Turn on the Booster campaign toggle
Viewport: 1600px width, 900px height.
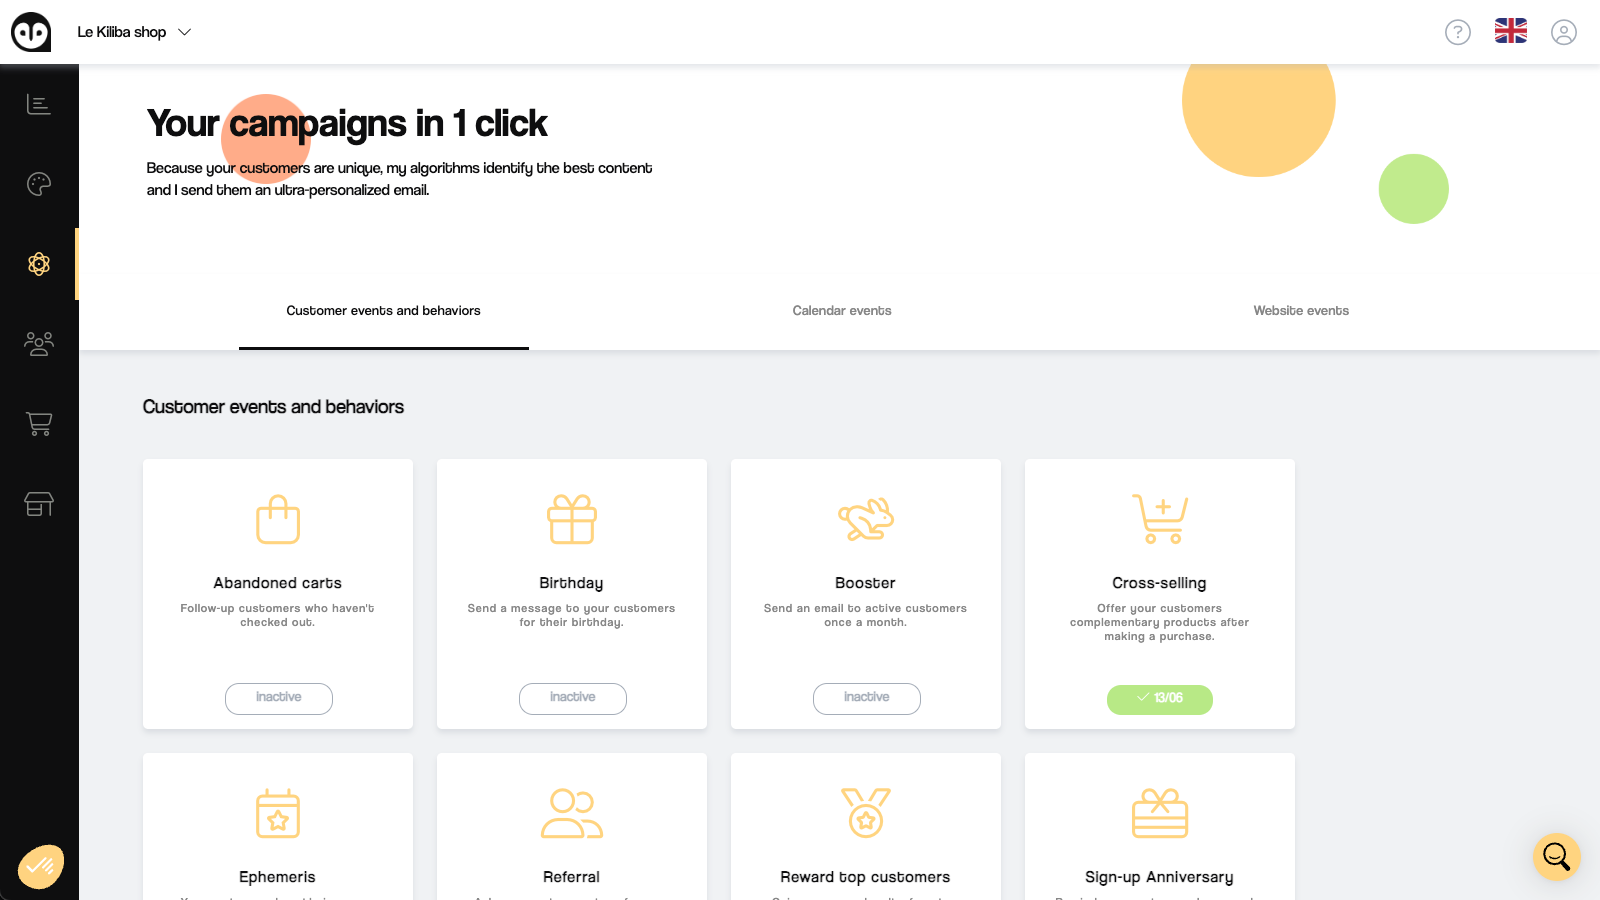click(866, 698)
